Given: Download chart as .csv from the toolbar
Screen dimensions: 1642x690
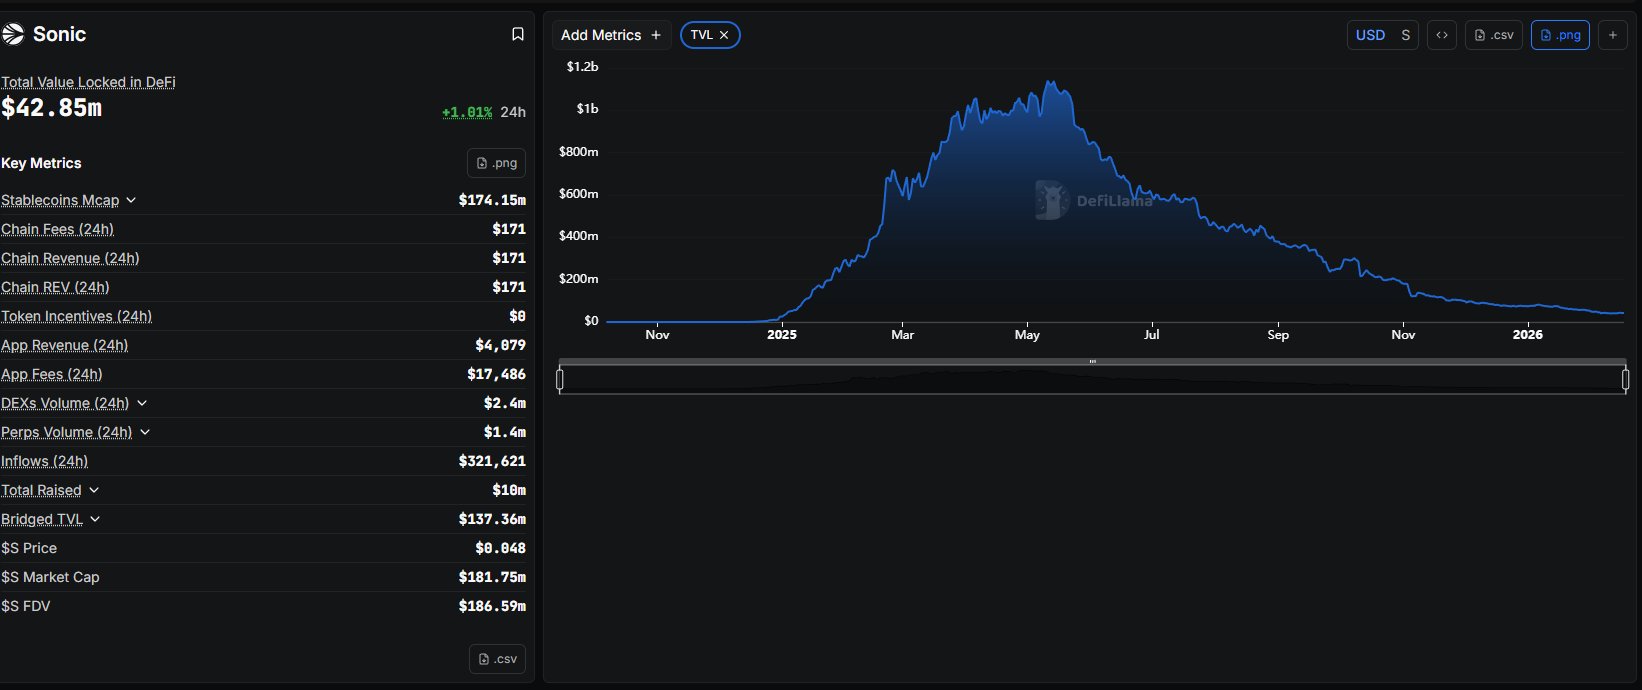Looking at the screenshot, I should [1494, 35].
